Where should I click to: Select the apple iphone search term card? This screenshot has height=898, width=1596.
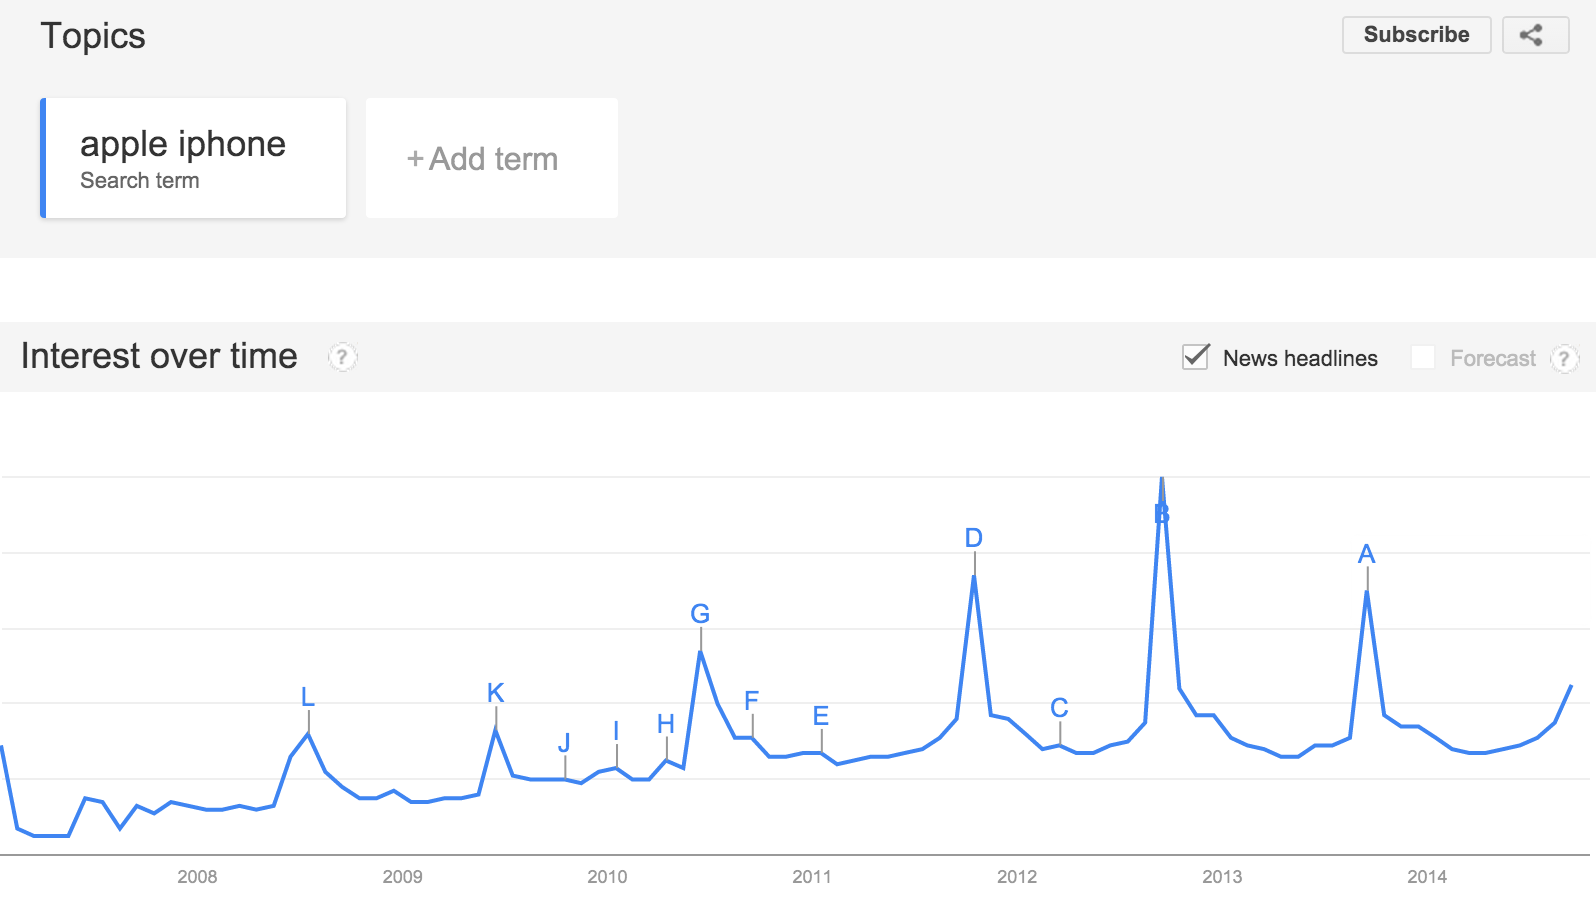[x=194, y=158]
